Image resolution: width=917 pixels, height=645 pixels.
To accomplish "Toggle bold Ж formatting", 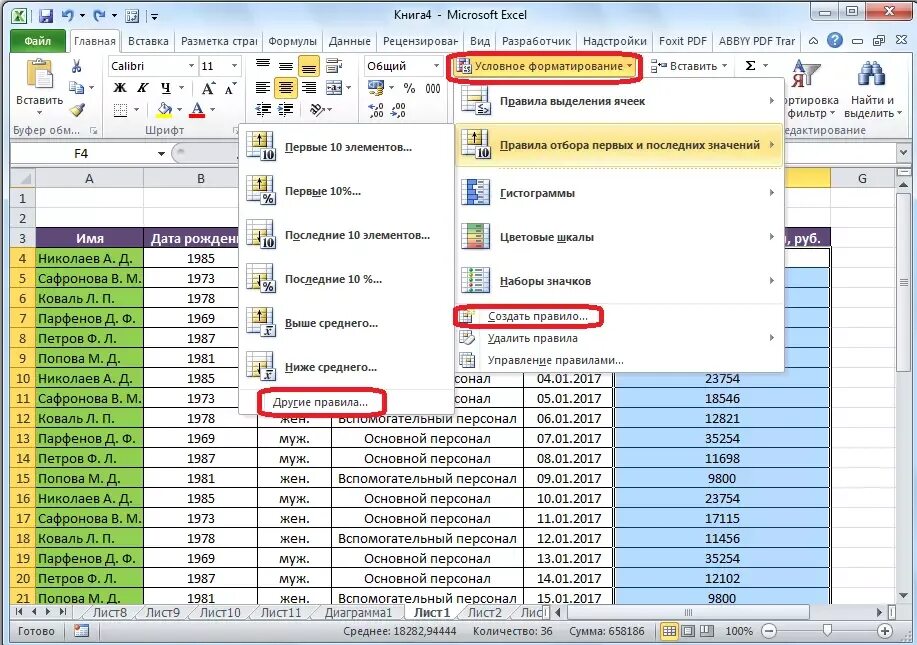I will tap(120, 88).
